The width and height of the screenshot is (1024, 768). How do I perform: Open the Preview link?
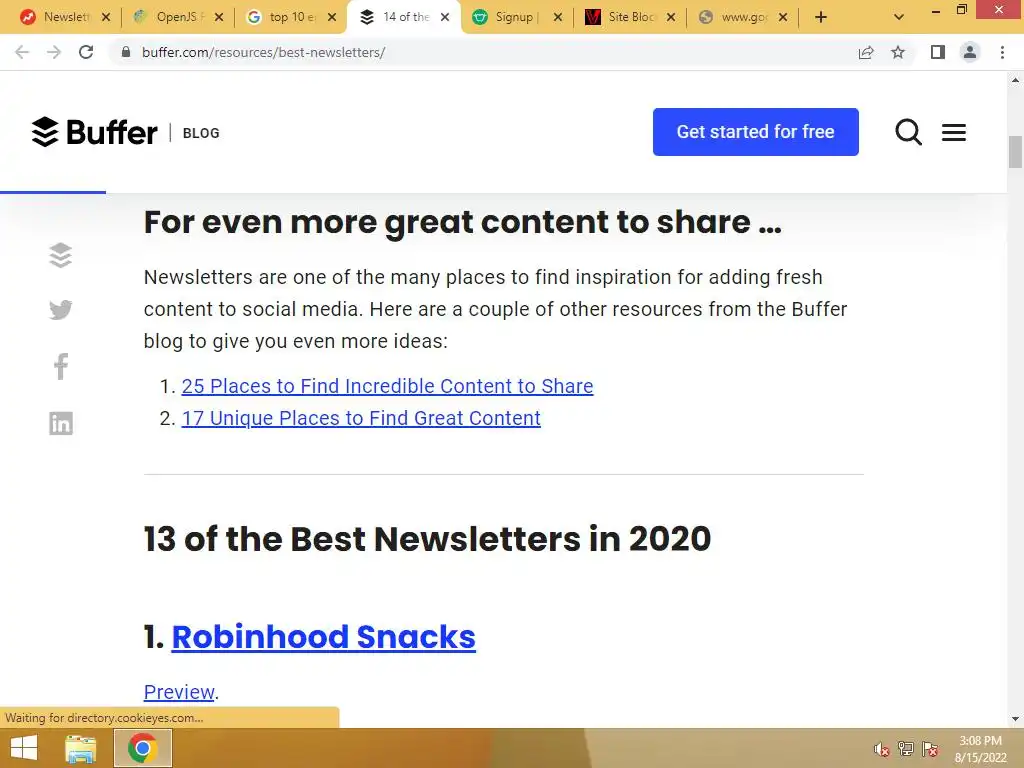179,692
